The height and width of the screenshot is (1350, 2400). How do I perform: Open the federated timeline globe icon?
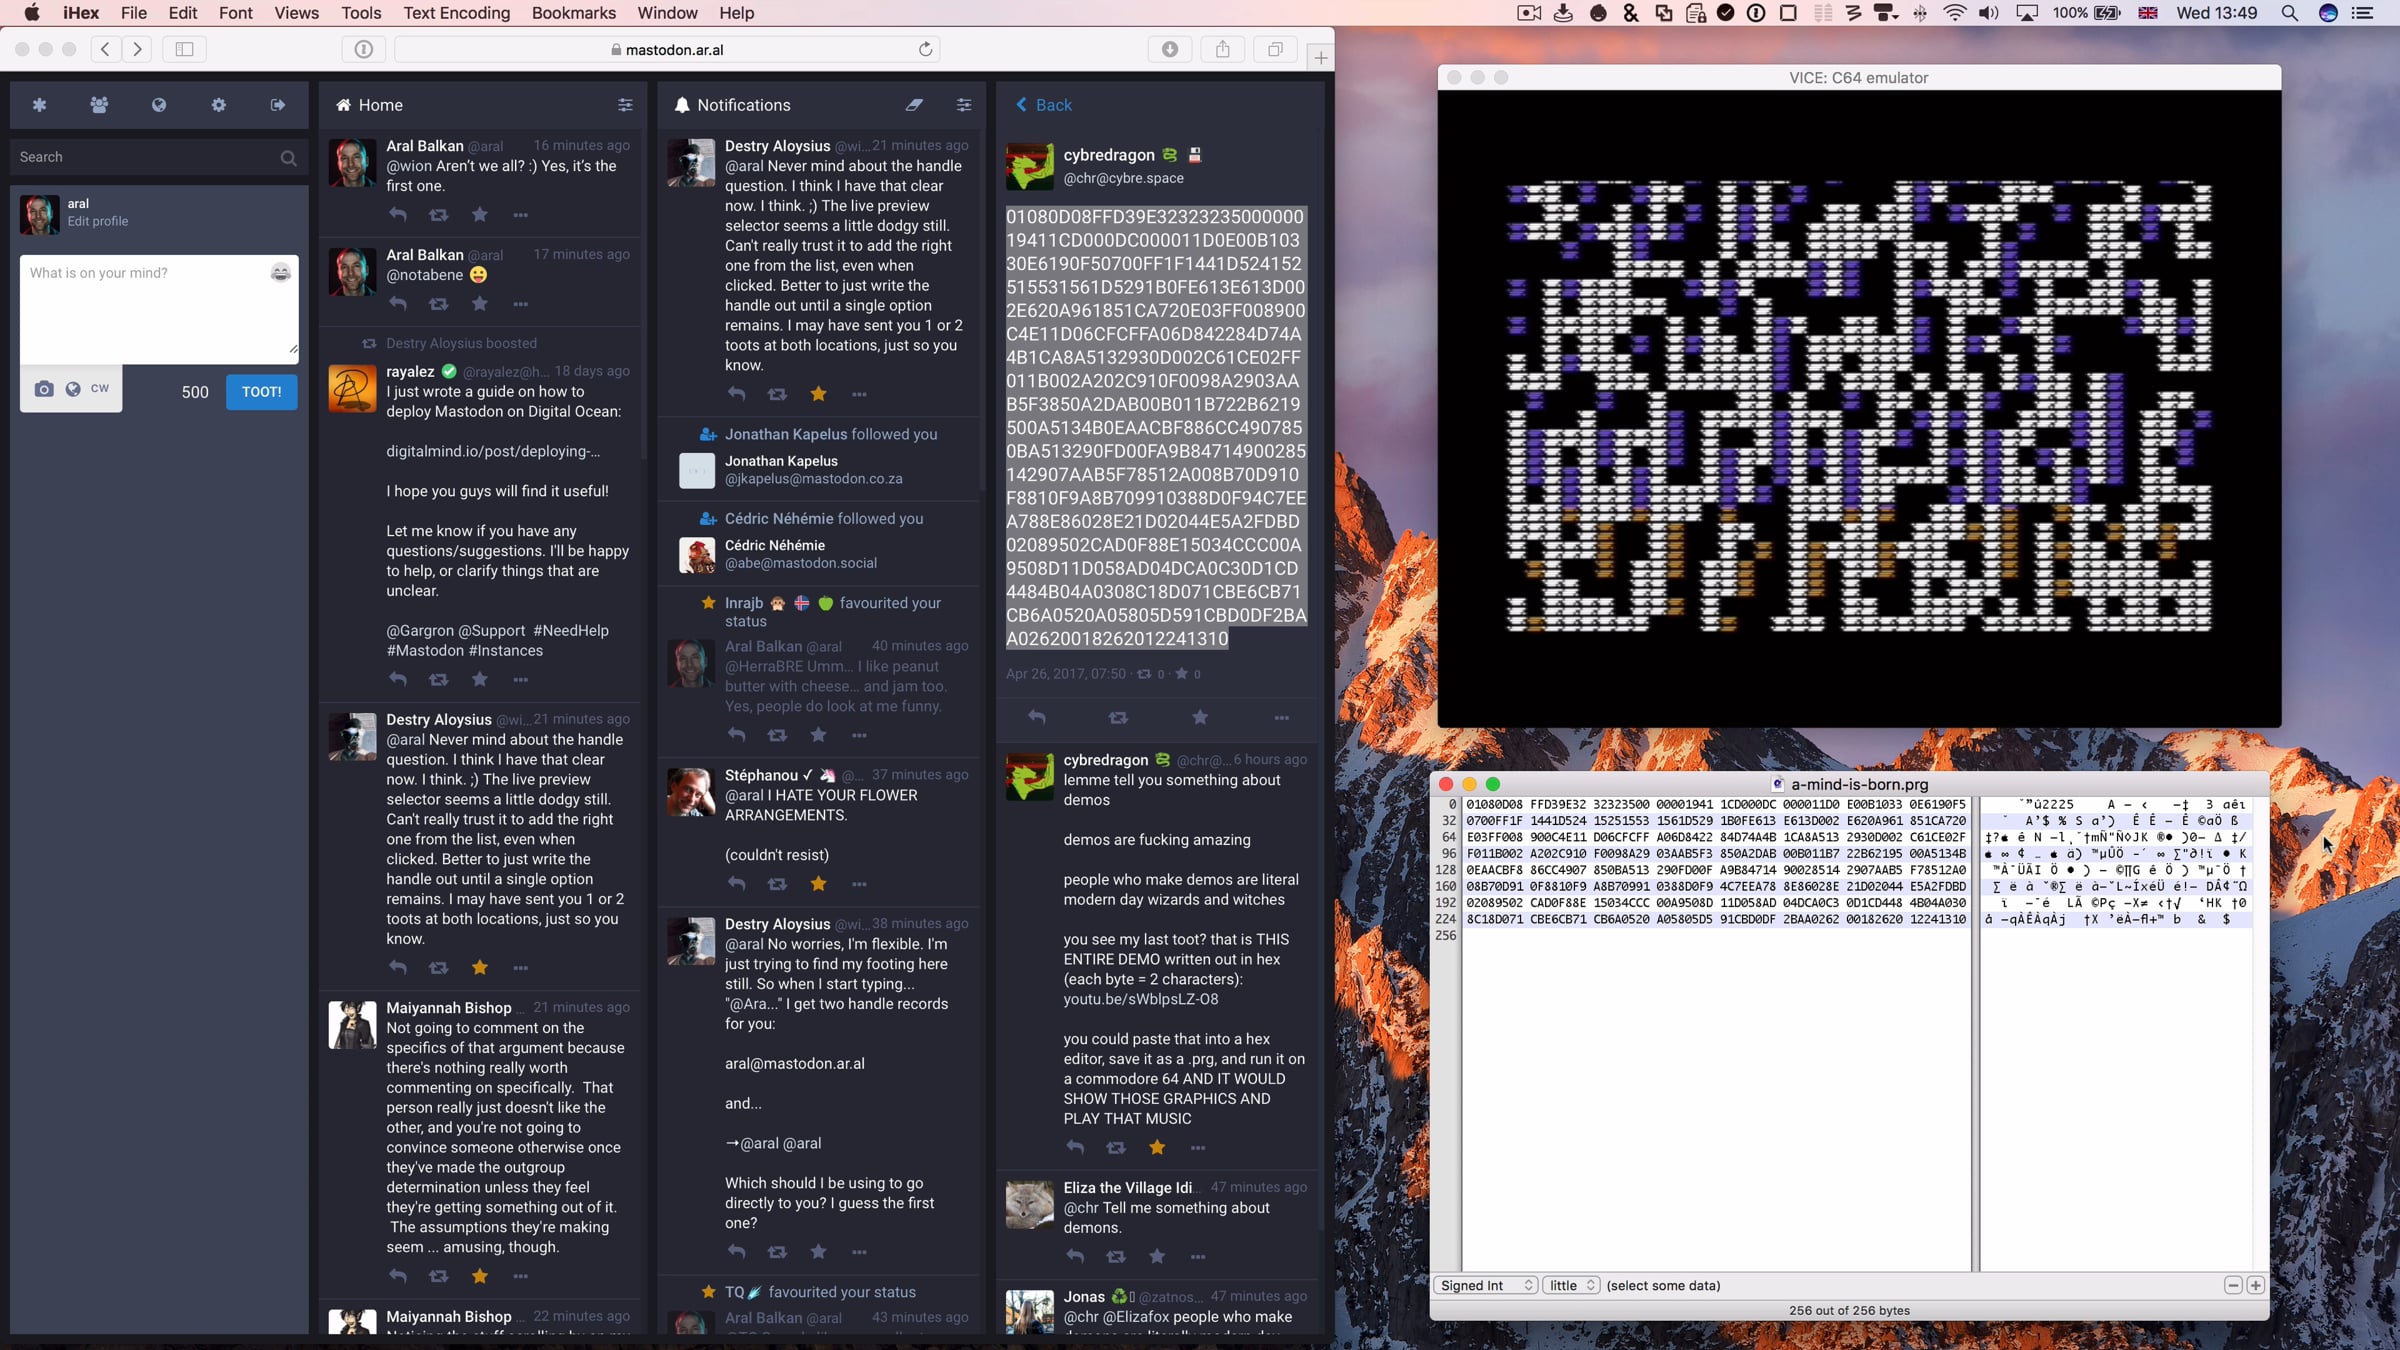pyautogui.click(x=159, y=105)
